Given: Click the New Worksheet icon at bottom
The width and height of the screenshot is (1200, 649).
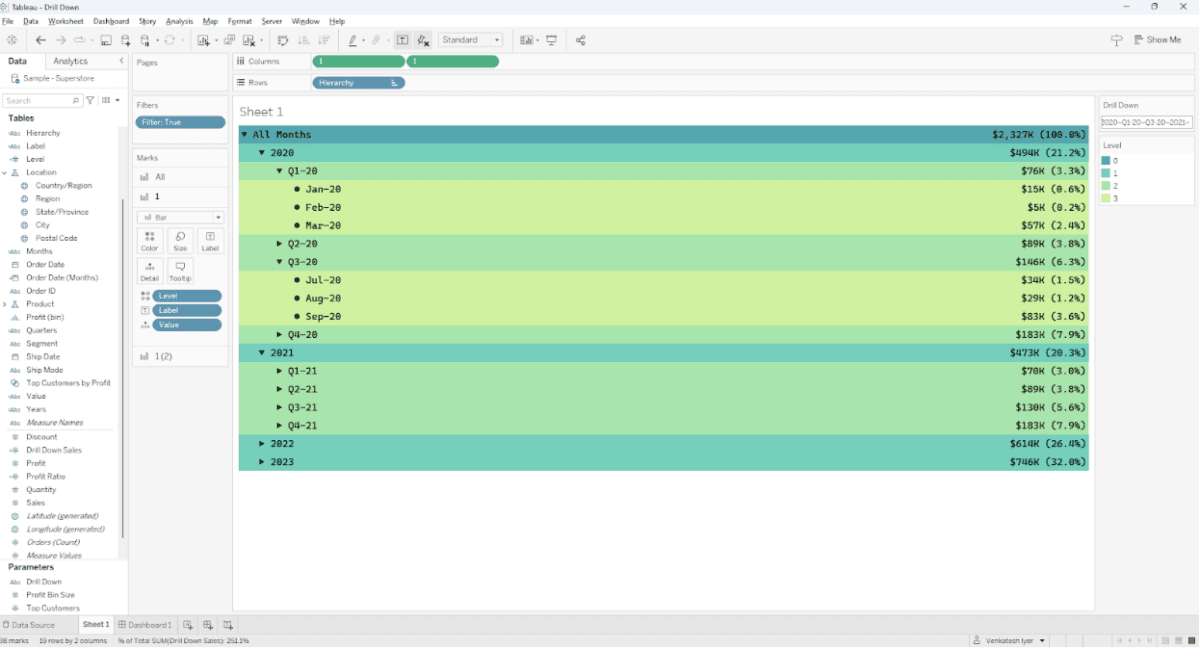Looking at the screenshot, I should coord(188,625).
